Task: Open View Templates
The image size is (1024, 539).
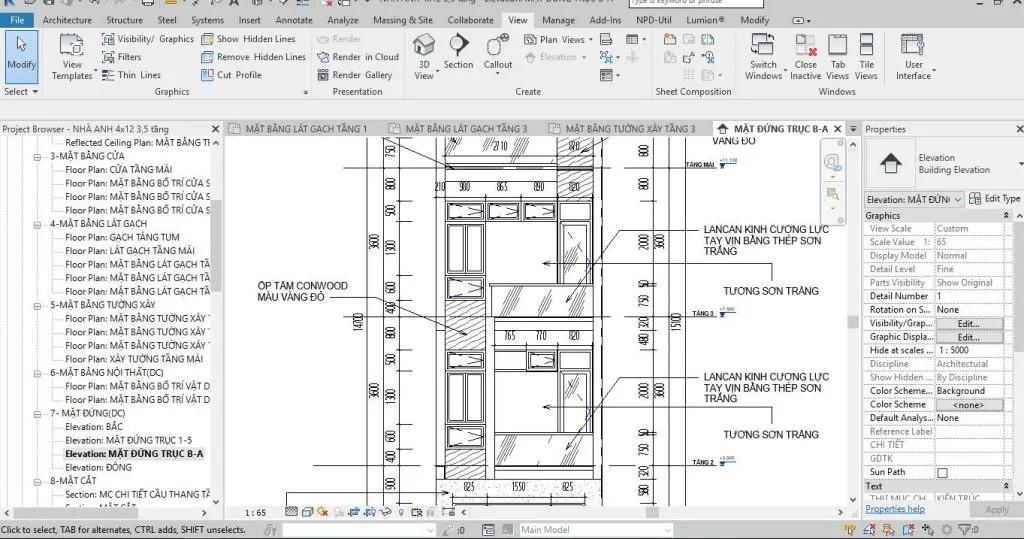Action: tap(72, 57)
